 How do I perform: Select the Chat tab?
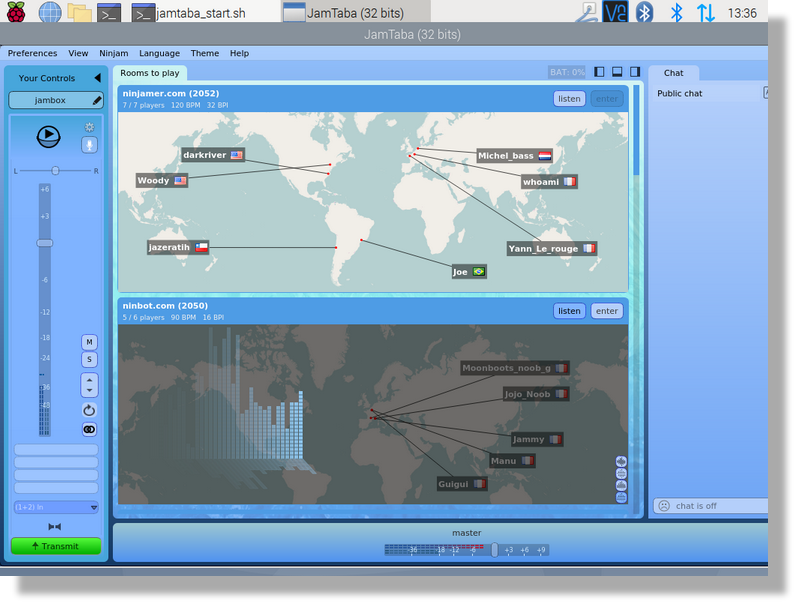673,73
